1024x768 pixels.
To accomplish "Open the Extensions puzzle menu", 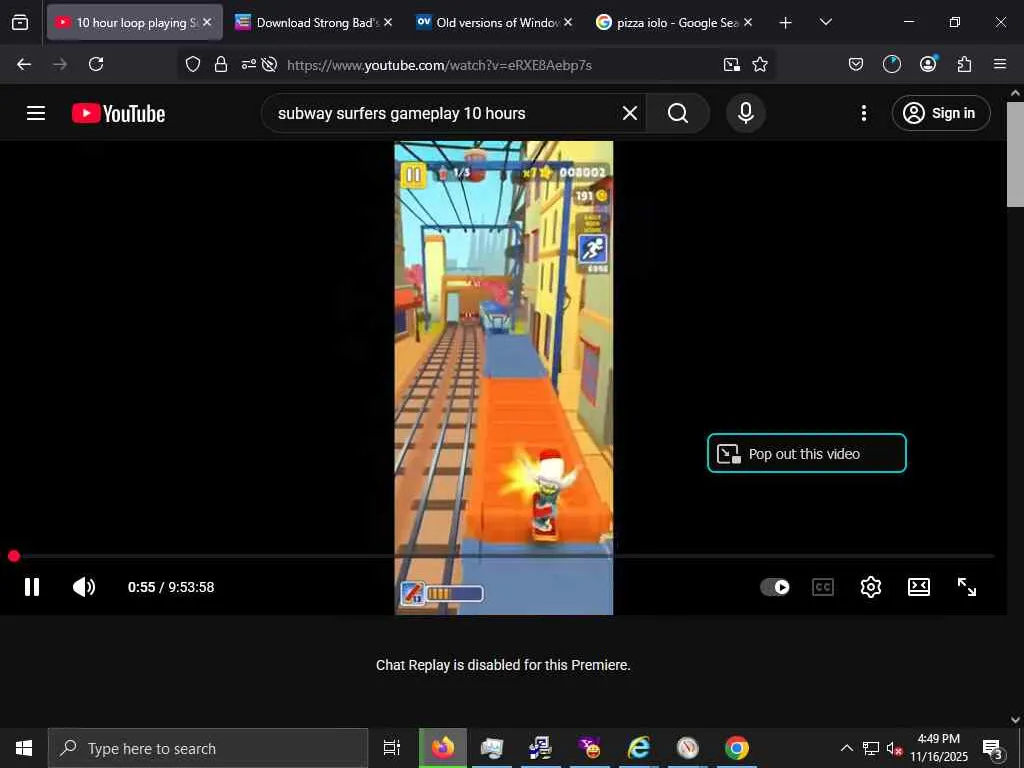I will (x=964, y=64).
